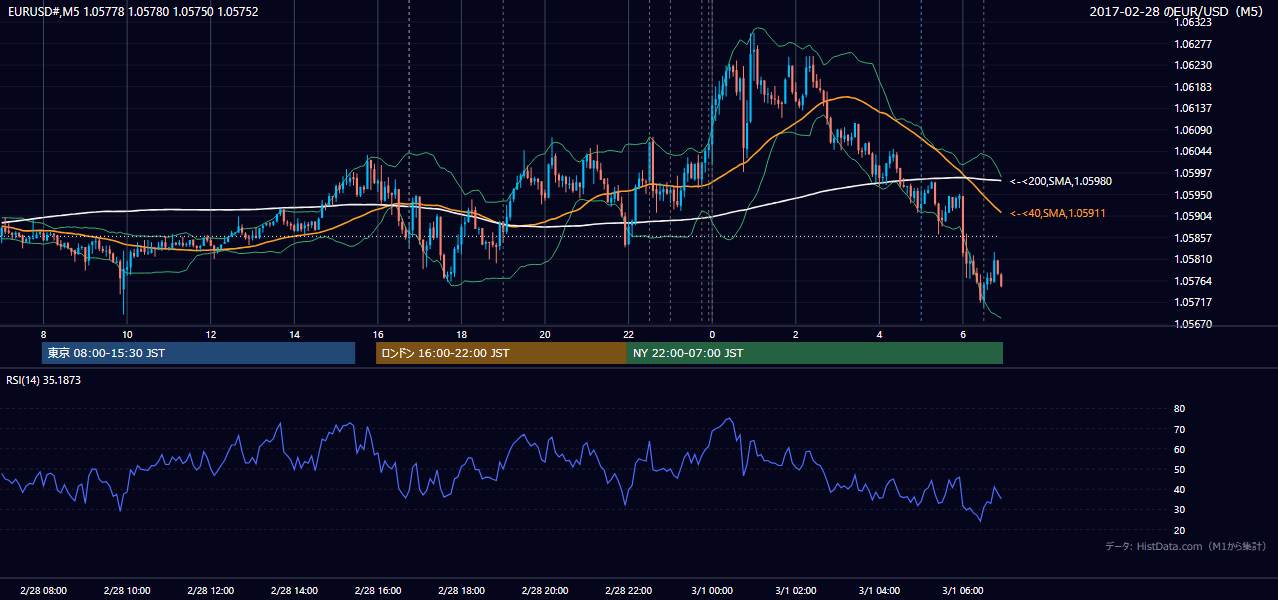Click bottom time label 2/28 18:00
The image size is (1278, 600).
pos(461,590)
